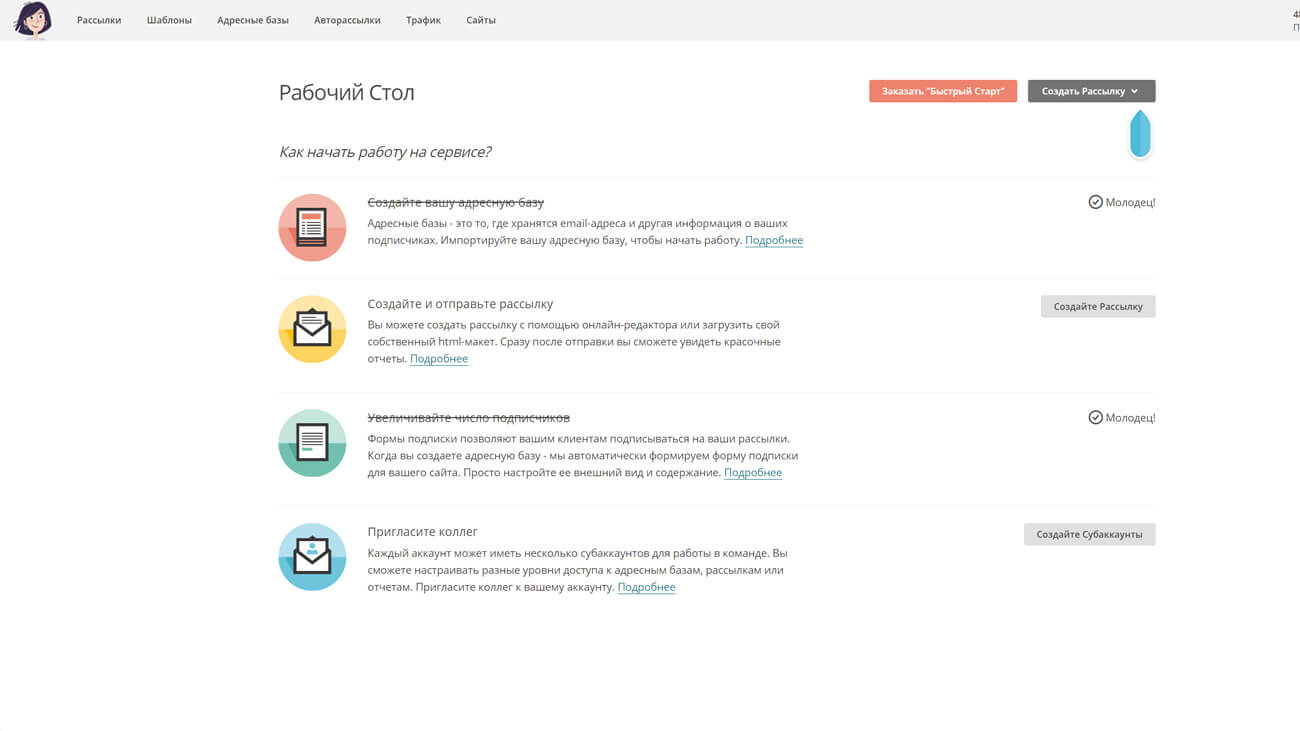1300x731 pixels.
Task: Click the checkmark next to first Молодец!
Action: [1095, 202]
